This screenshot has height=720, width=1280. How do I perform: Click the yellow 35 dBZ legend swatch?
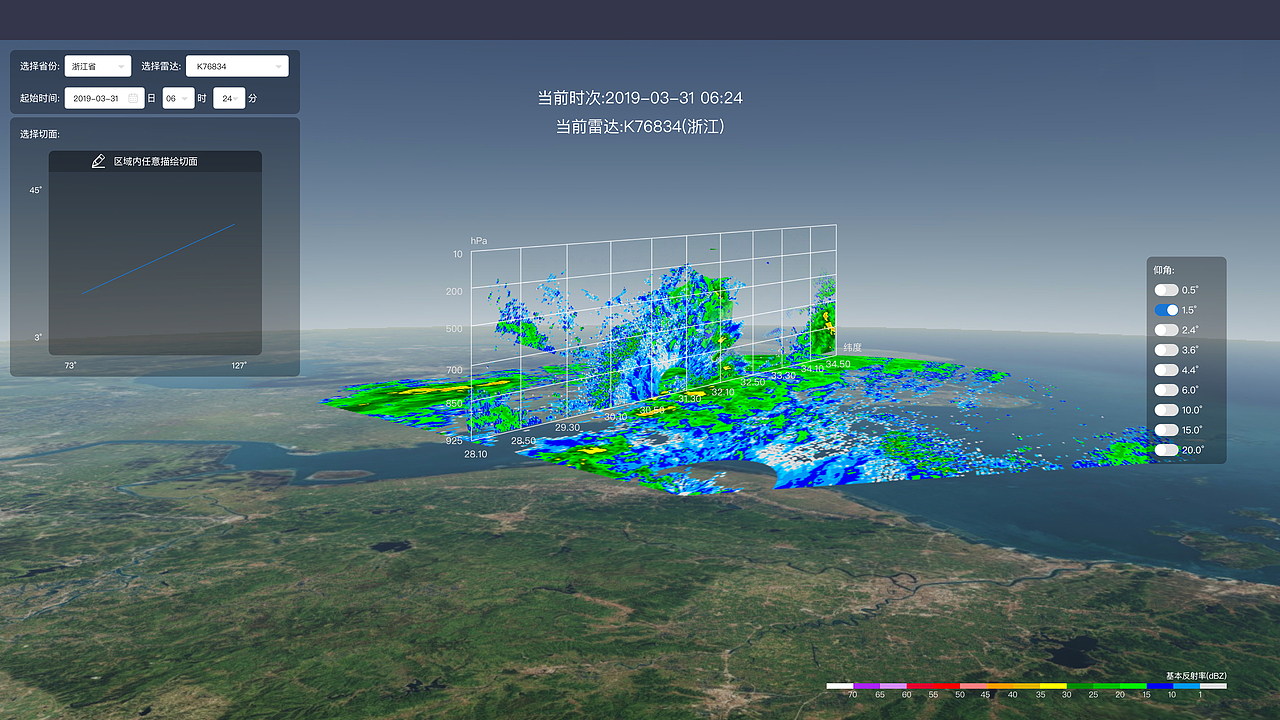1053,686
